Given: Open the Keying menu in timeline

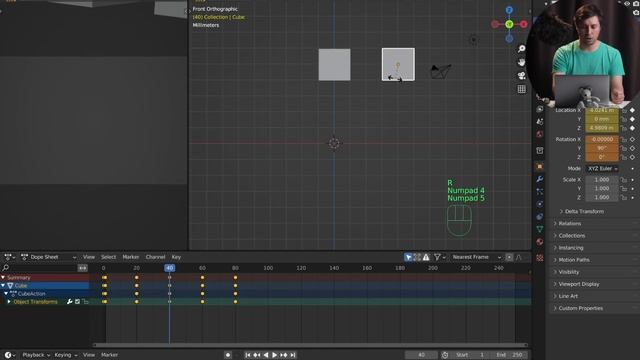Looking at the screenshot, I should pos(65,355).
